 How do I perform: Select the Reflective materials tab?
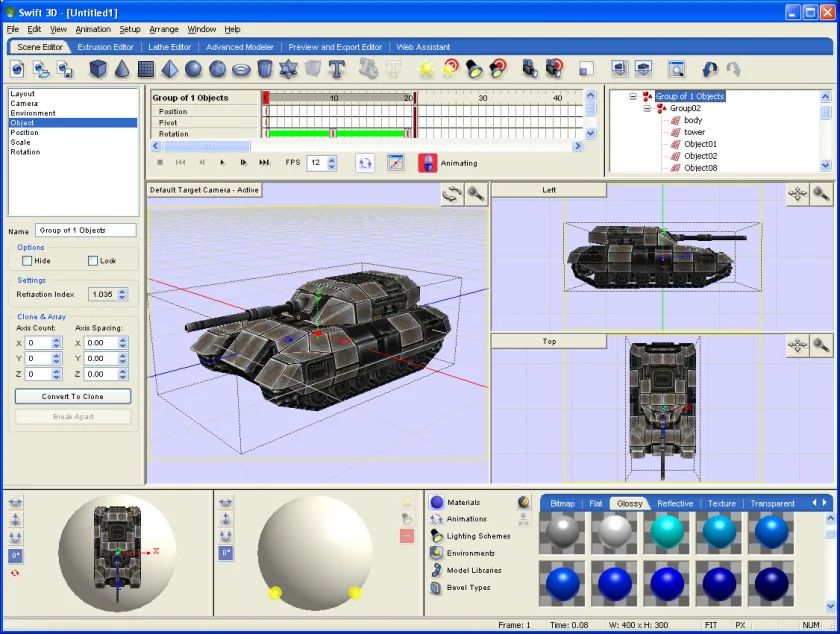tap(675, 504)
